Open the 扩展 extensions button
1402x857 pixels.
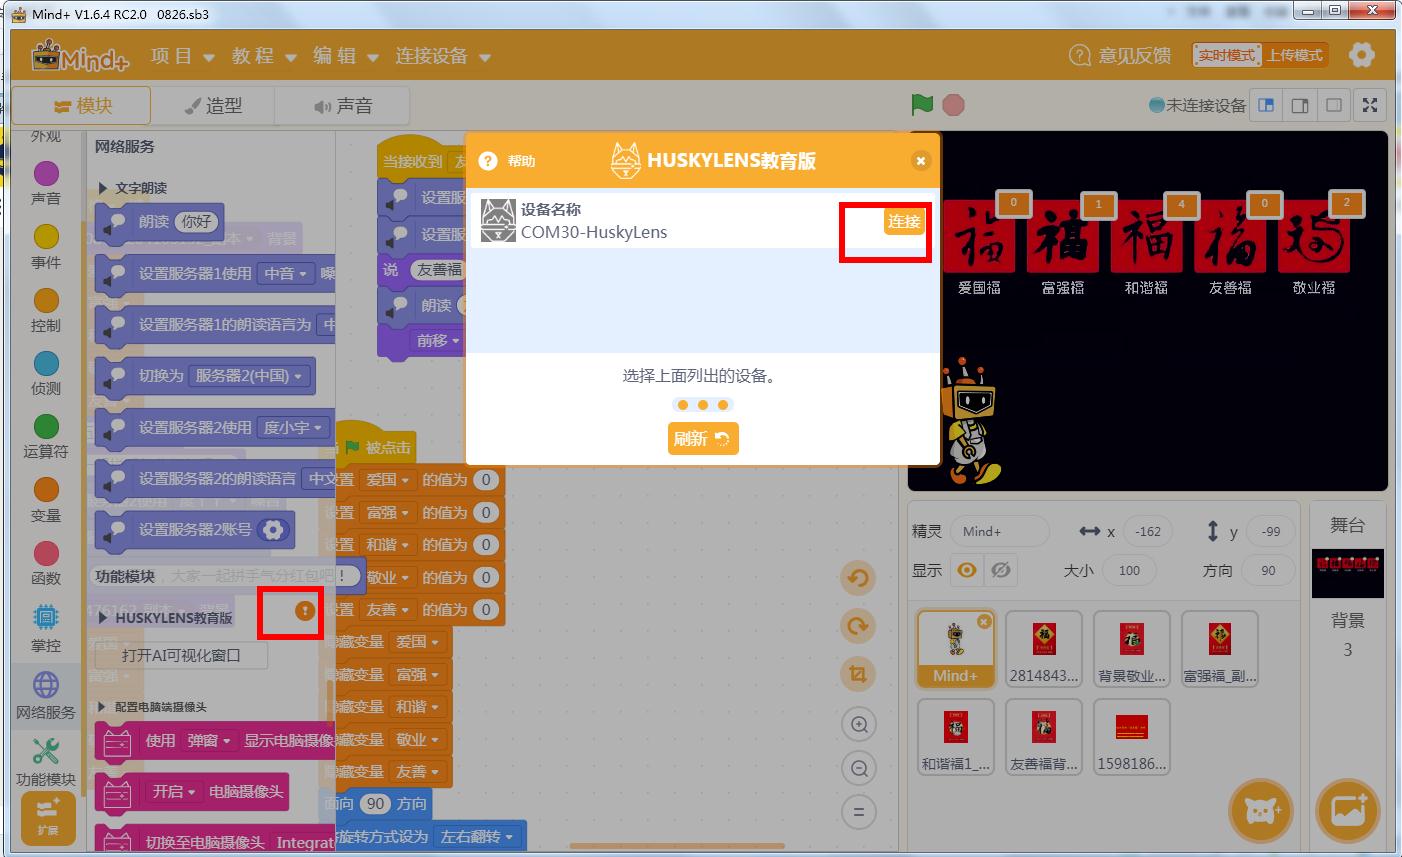[47, 818]
